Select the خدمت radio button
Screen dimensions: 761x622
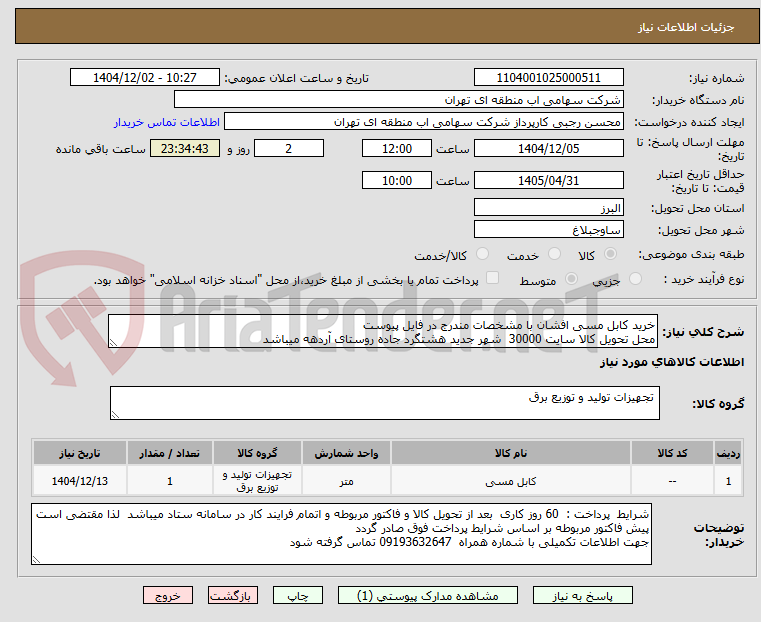click(554, 254)
